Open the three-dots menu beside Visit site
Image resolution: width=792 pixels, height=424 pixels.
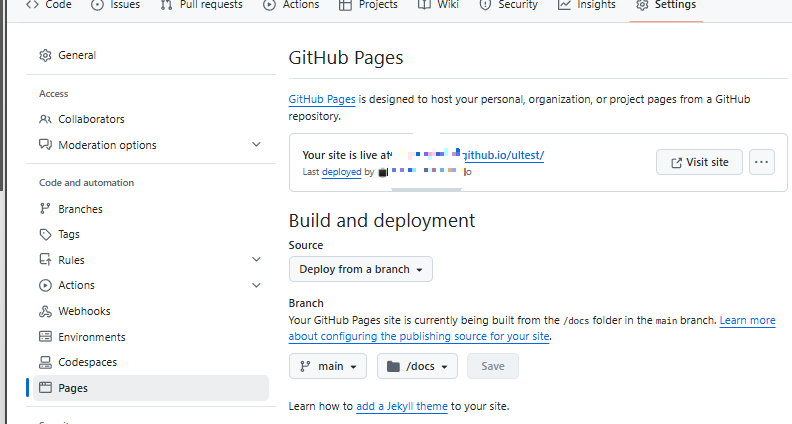(762, 162)
